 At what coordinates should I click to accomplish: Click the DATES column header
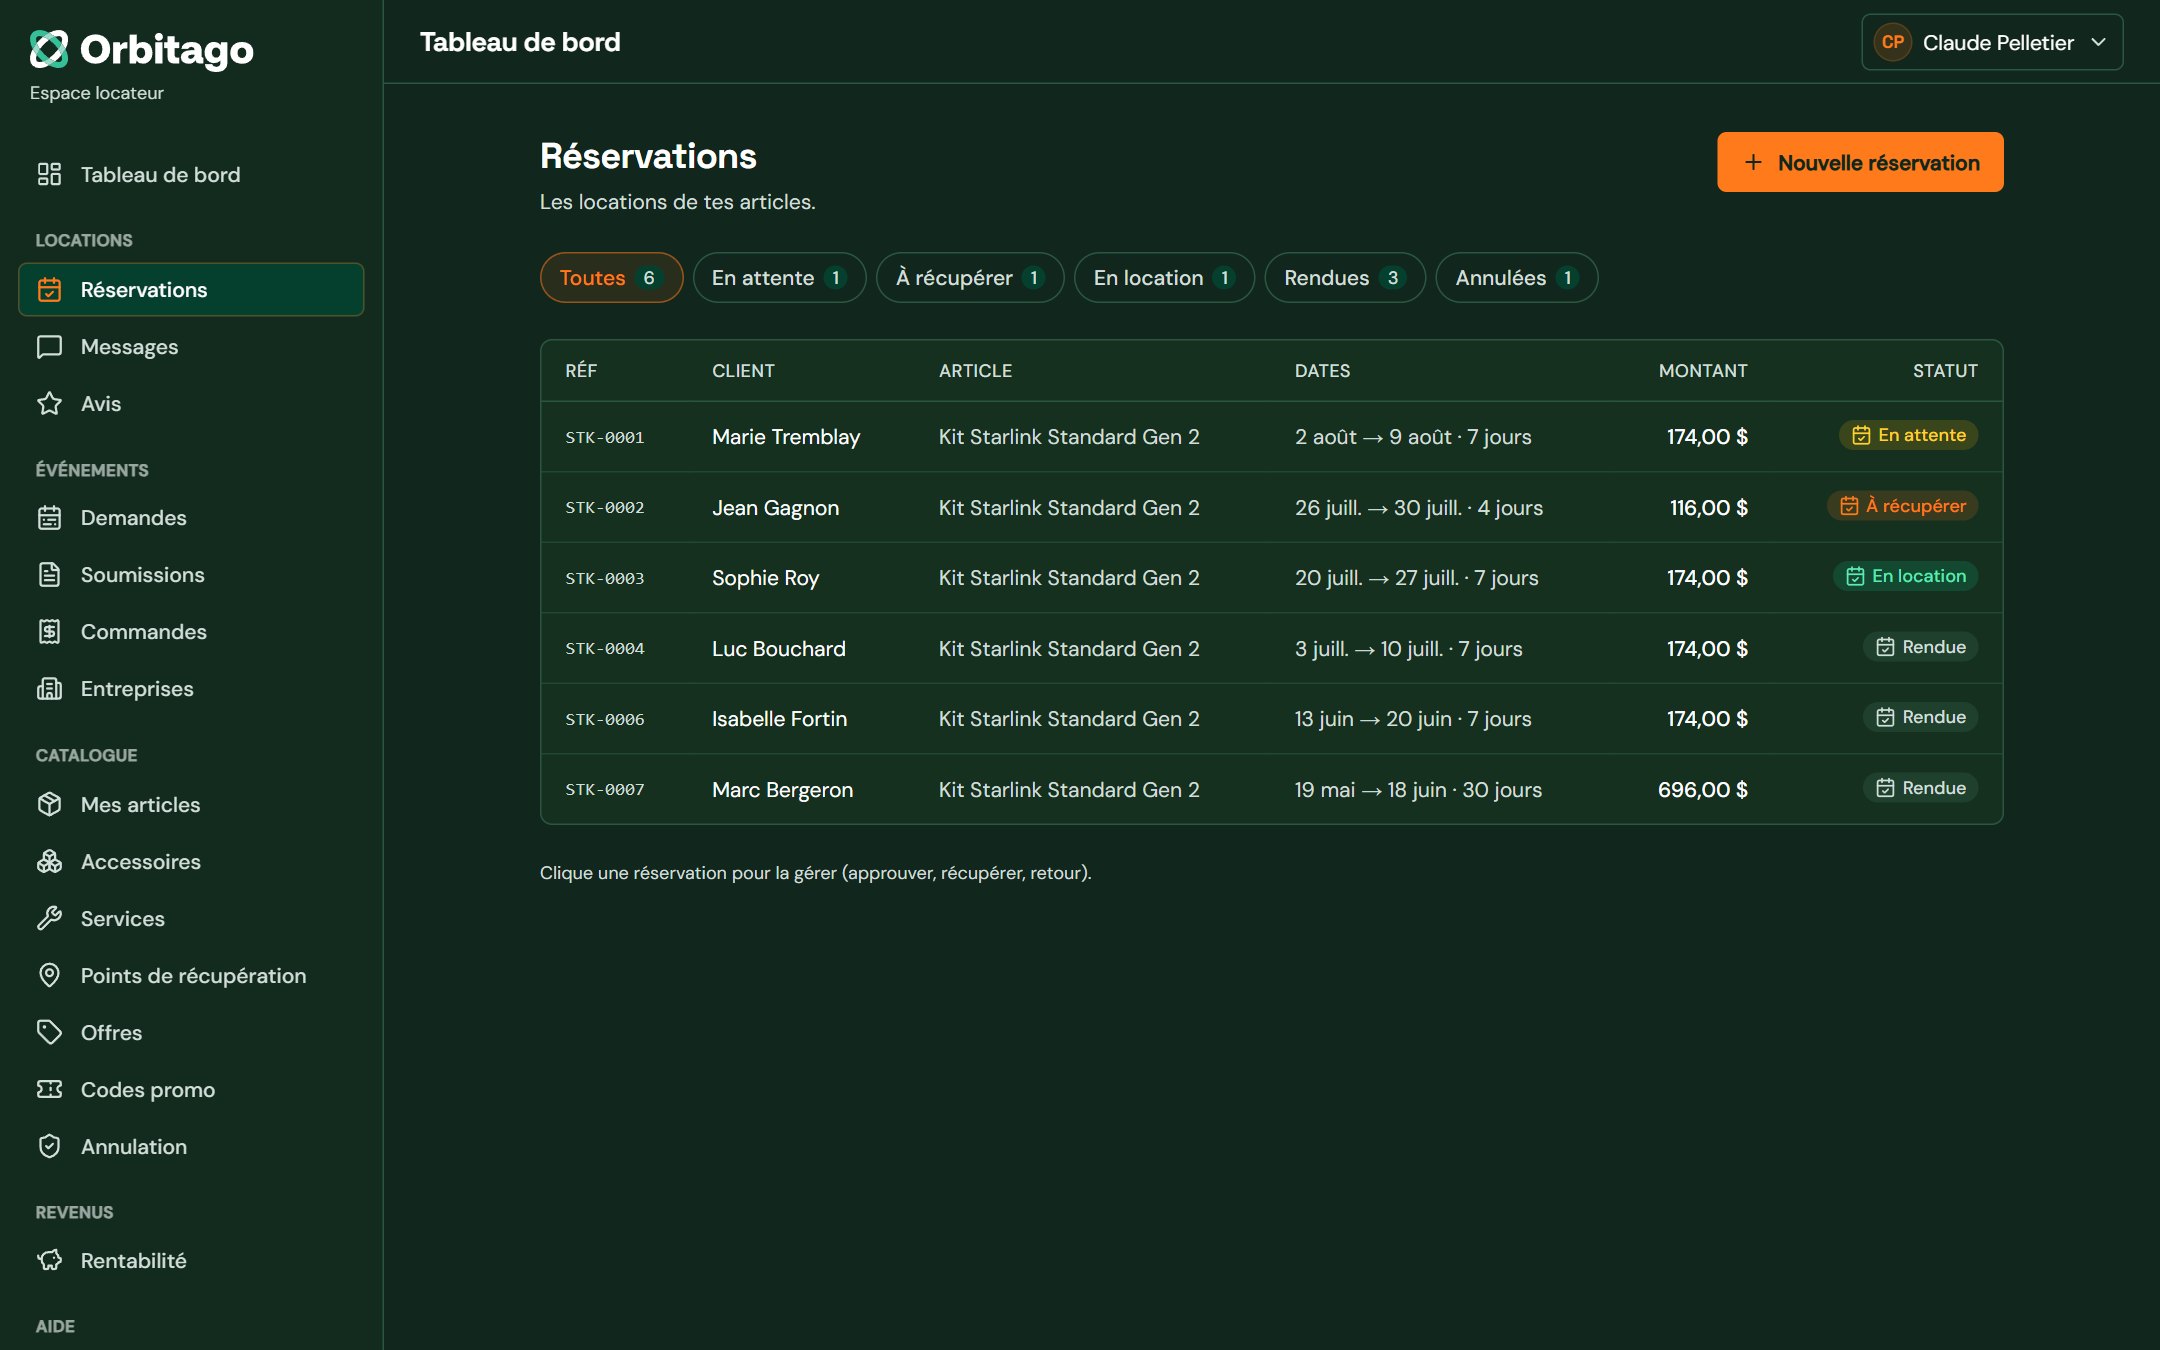(1322, 371)
